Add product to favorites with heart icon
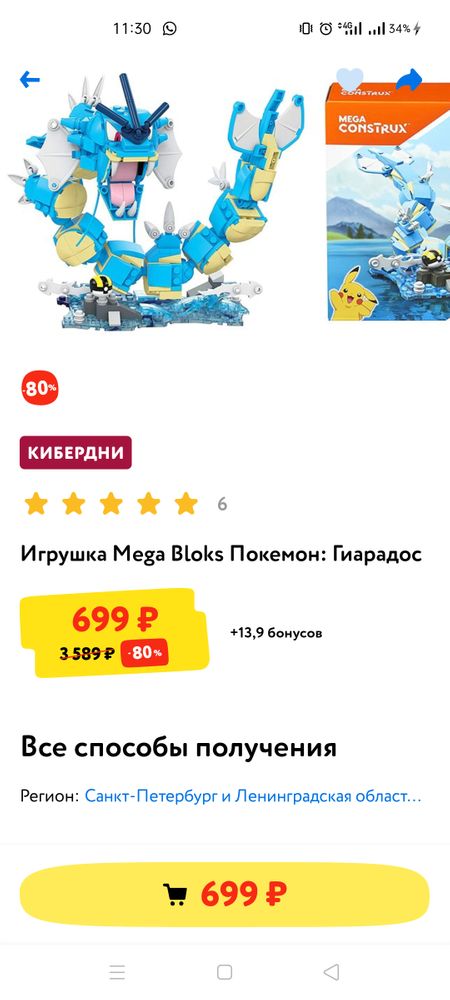The width and height of the screenshot is (450, 1000). [349, 80]
